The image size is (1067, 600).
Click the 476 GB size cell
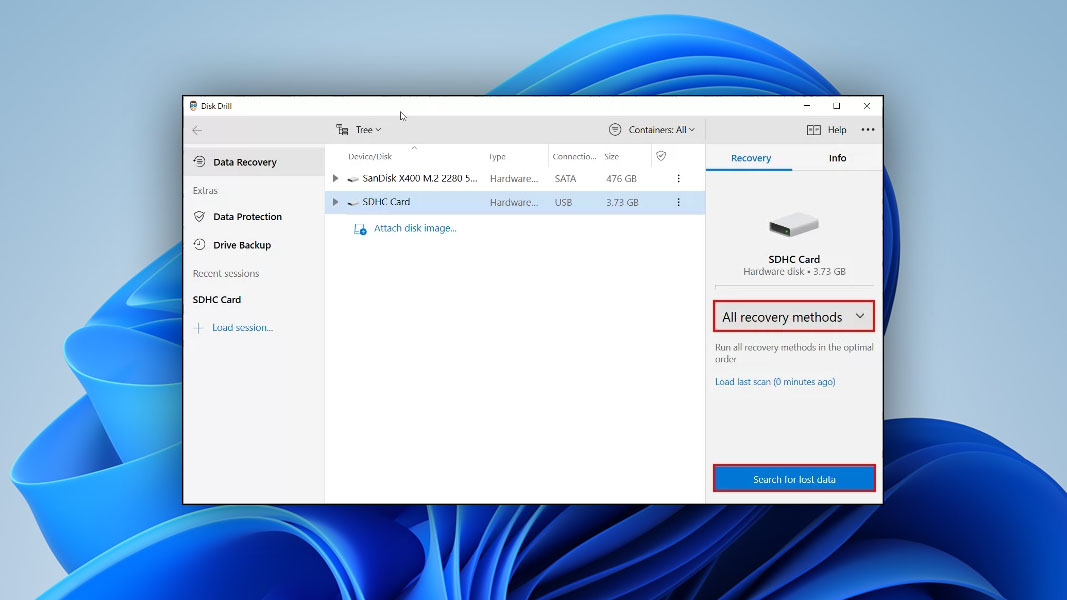point(621,178)
